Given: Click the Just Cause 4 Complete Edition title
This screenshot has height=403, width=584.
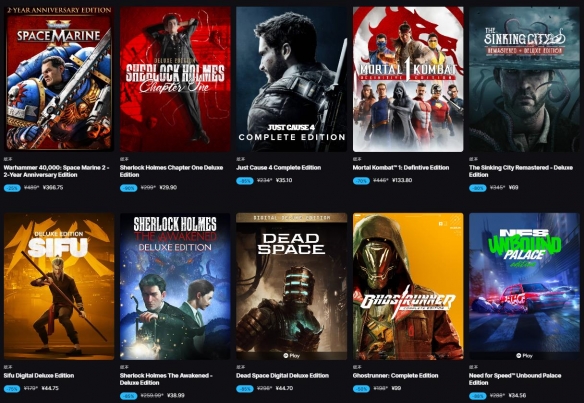Looking at the screenshot, I should [278, 168].
